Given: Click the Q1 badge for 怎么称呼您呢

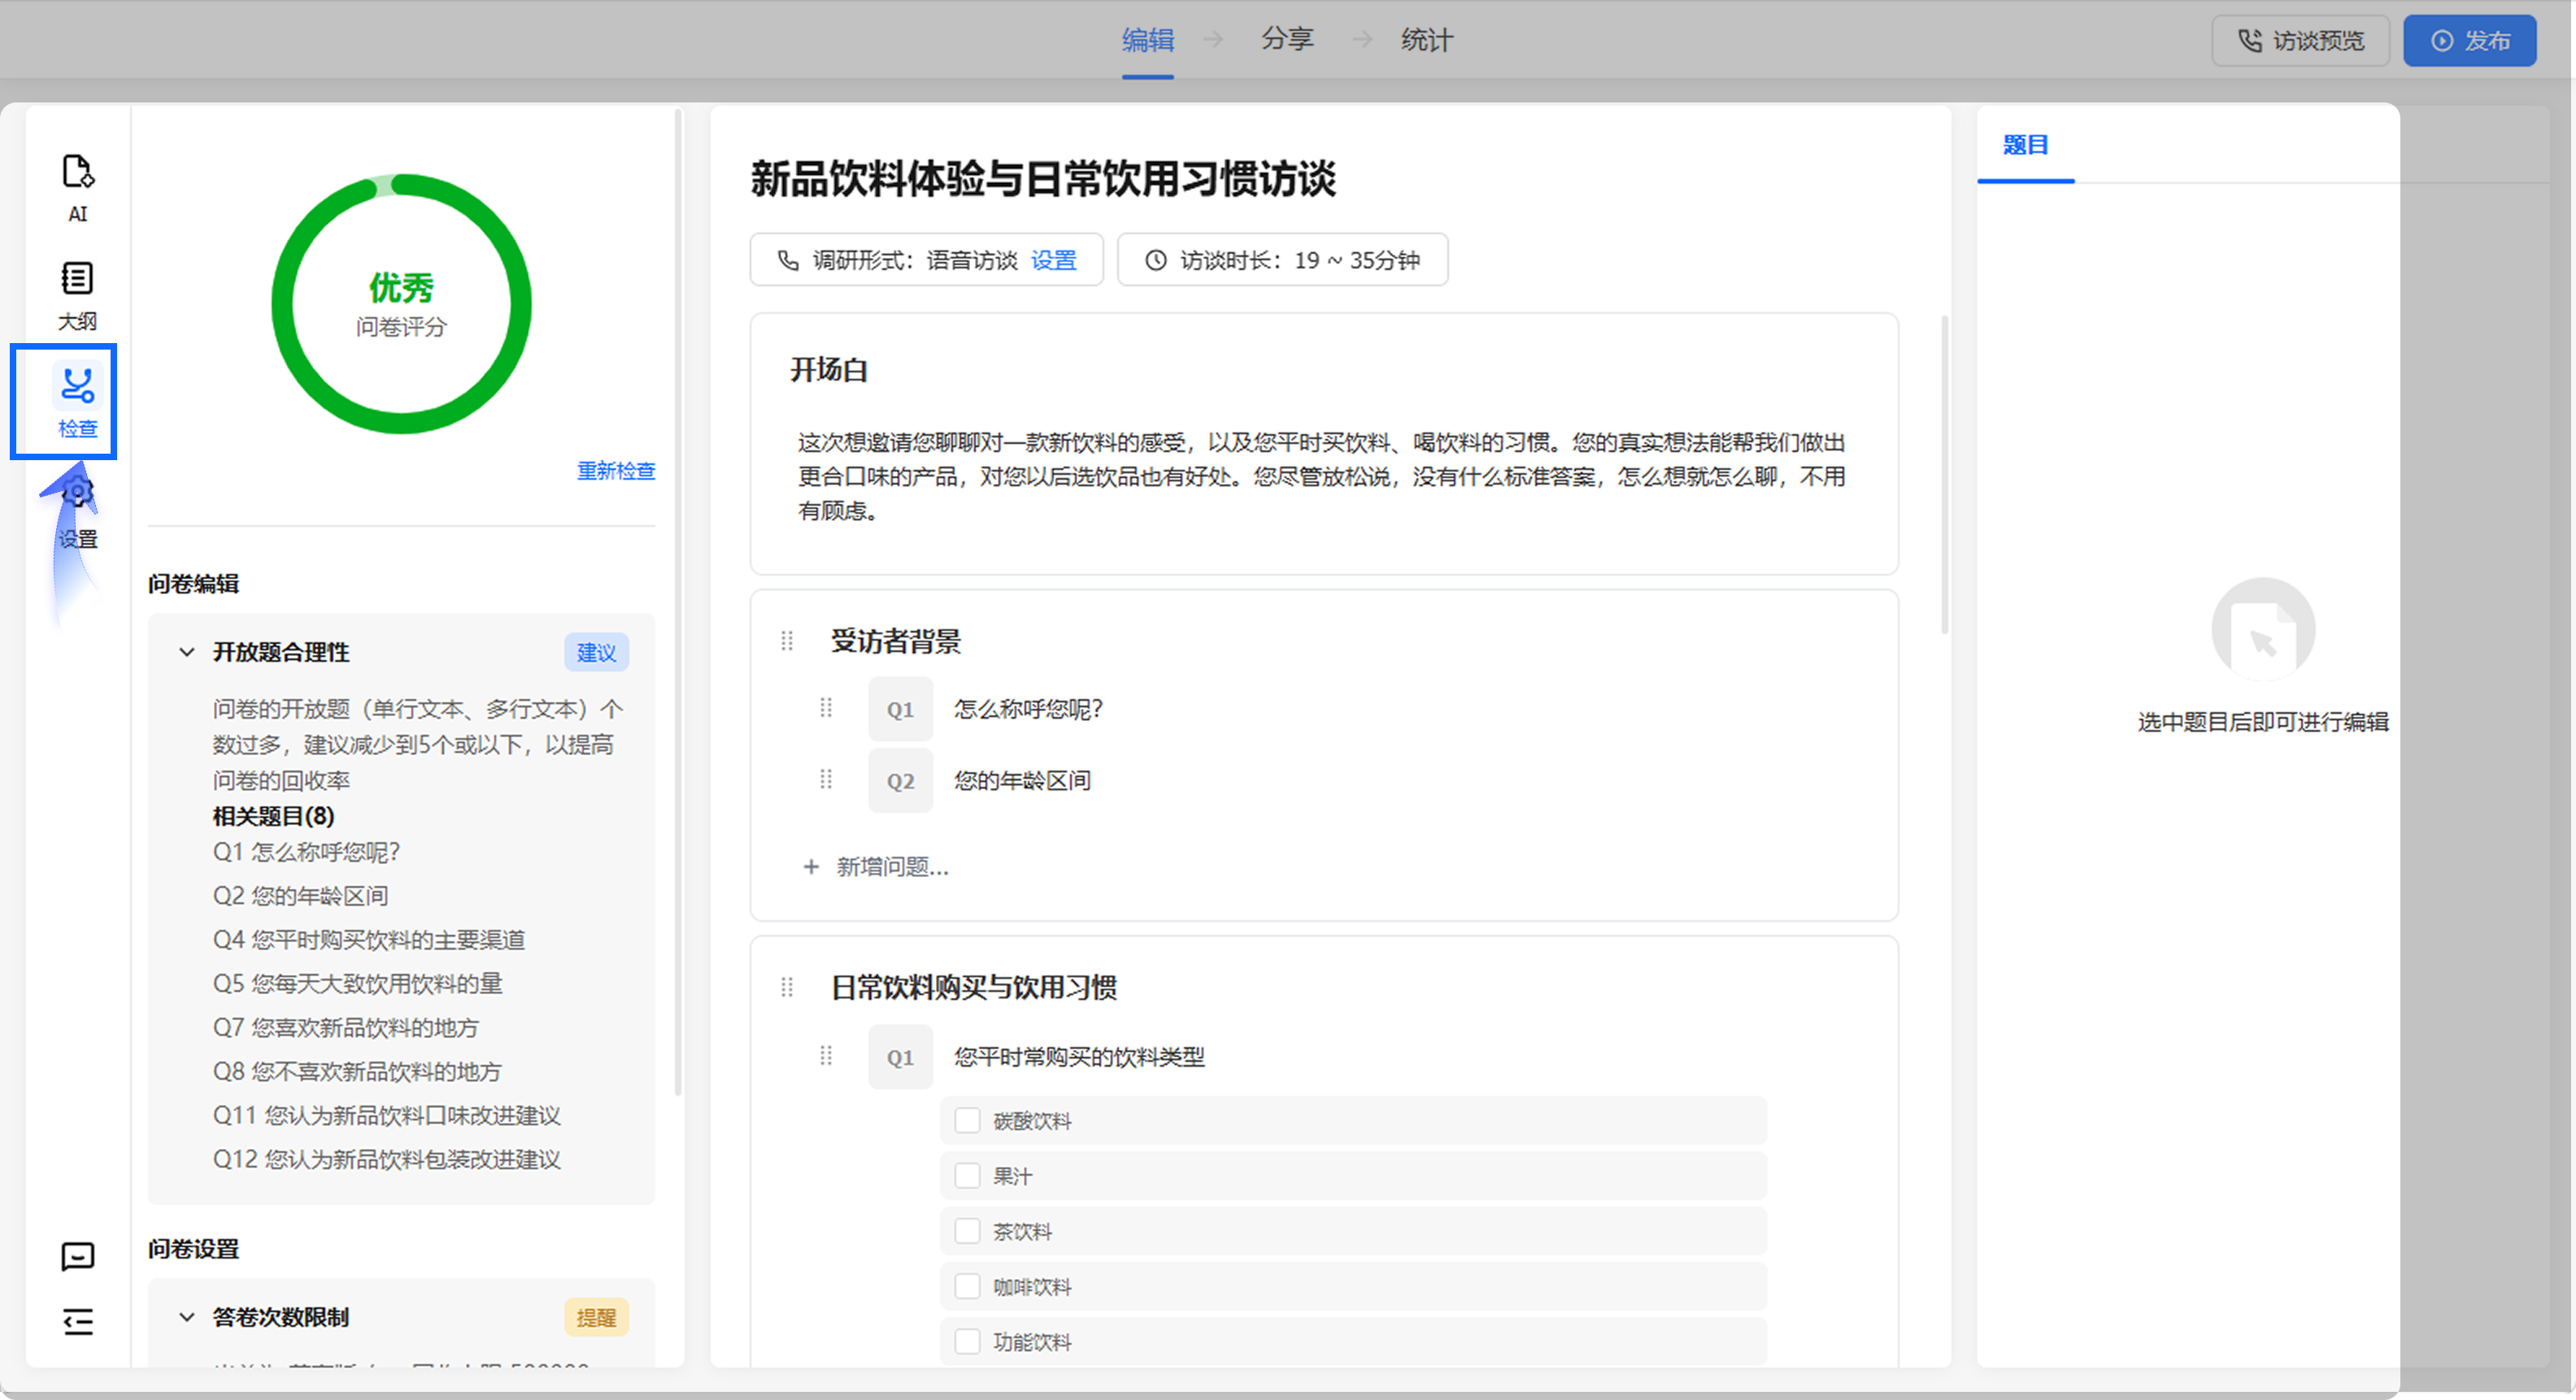Looking at the screenshot, I should click(900, 709).
